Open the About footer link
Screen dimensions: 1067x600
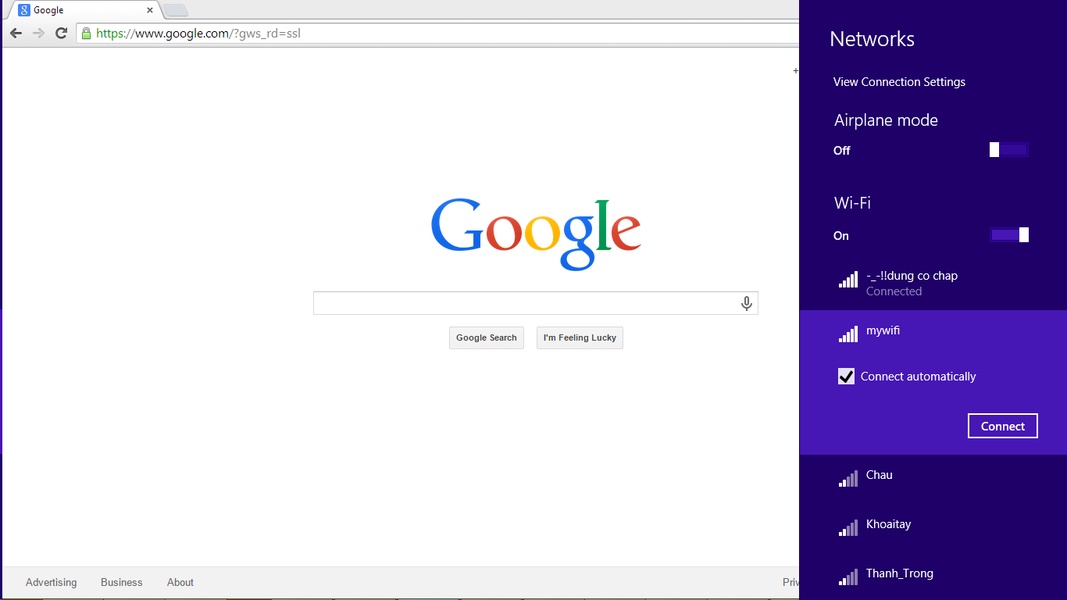[x=180, y=582]
